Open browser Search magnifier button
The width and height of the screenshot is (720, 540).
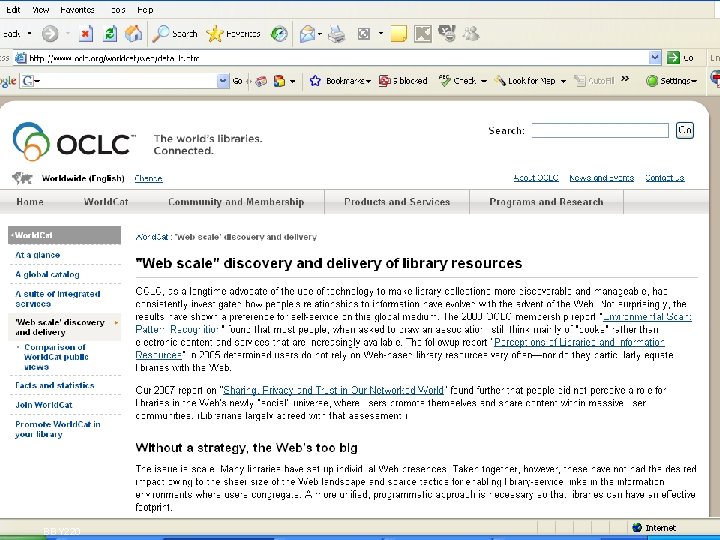point(174,34)
